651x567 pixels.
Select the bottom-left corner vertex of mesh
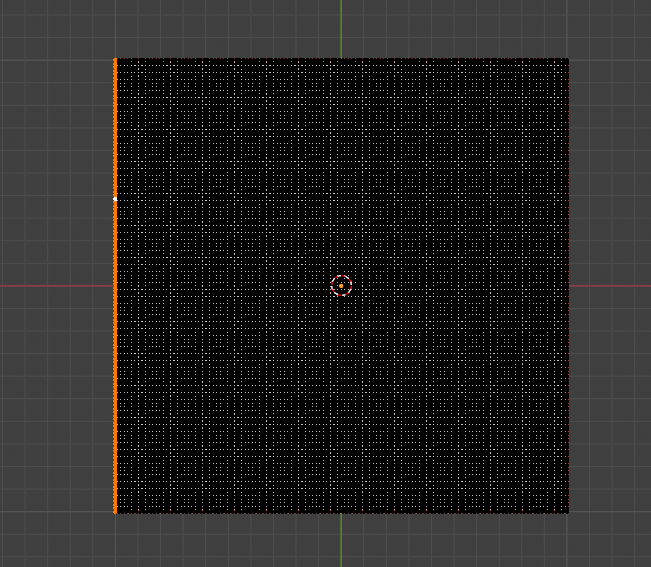[115, 513]
